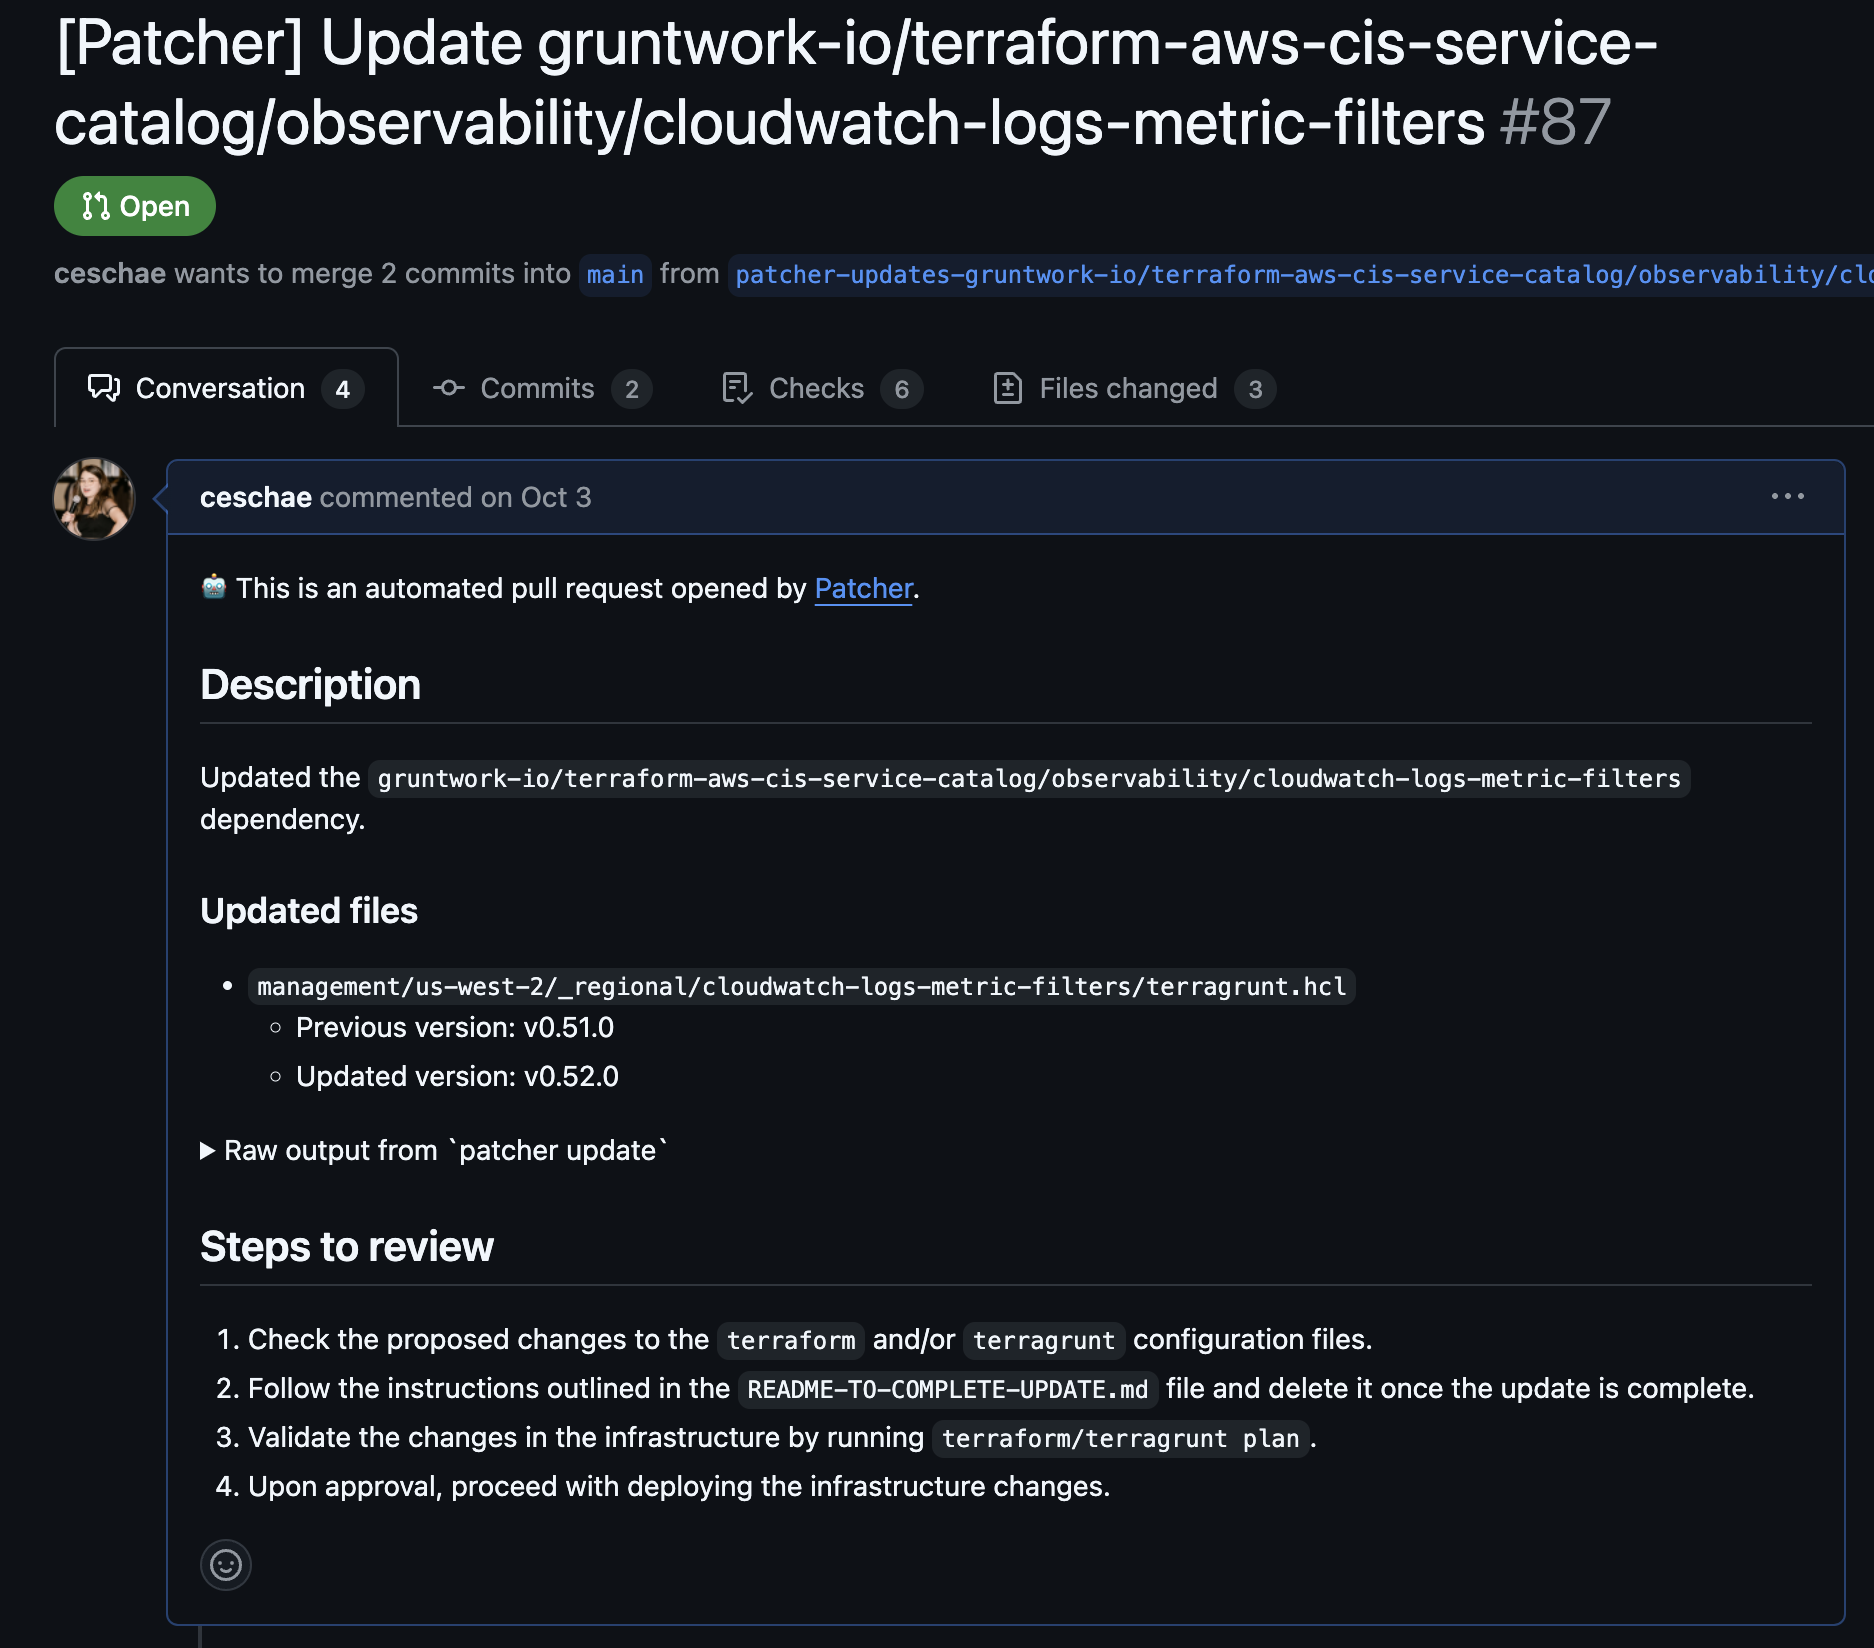Viewport: 1874px width, 1648px height.
Task: Click the Steps to review heading
Action: click(x=347, y=1246)
